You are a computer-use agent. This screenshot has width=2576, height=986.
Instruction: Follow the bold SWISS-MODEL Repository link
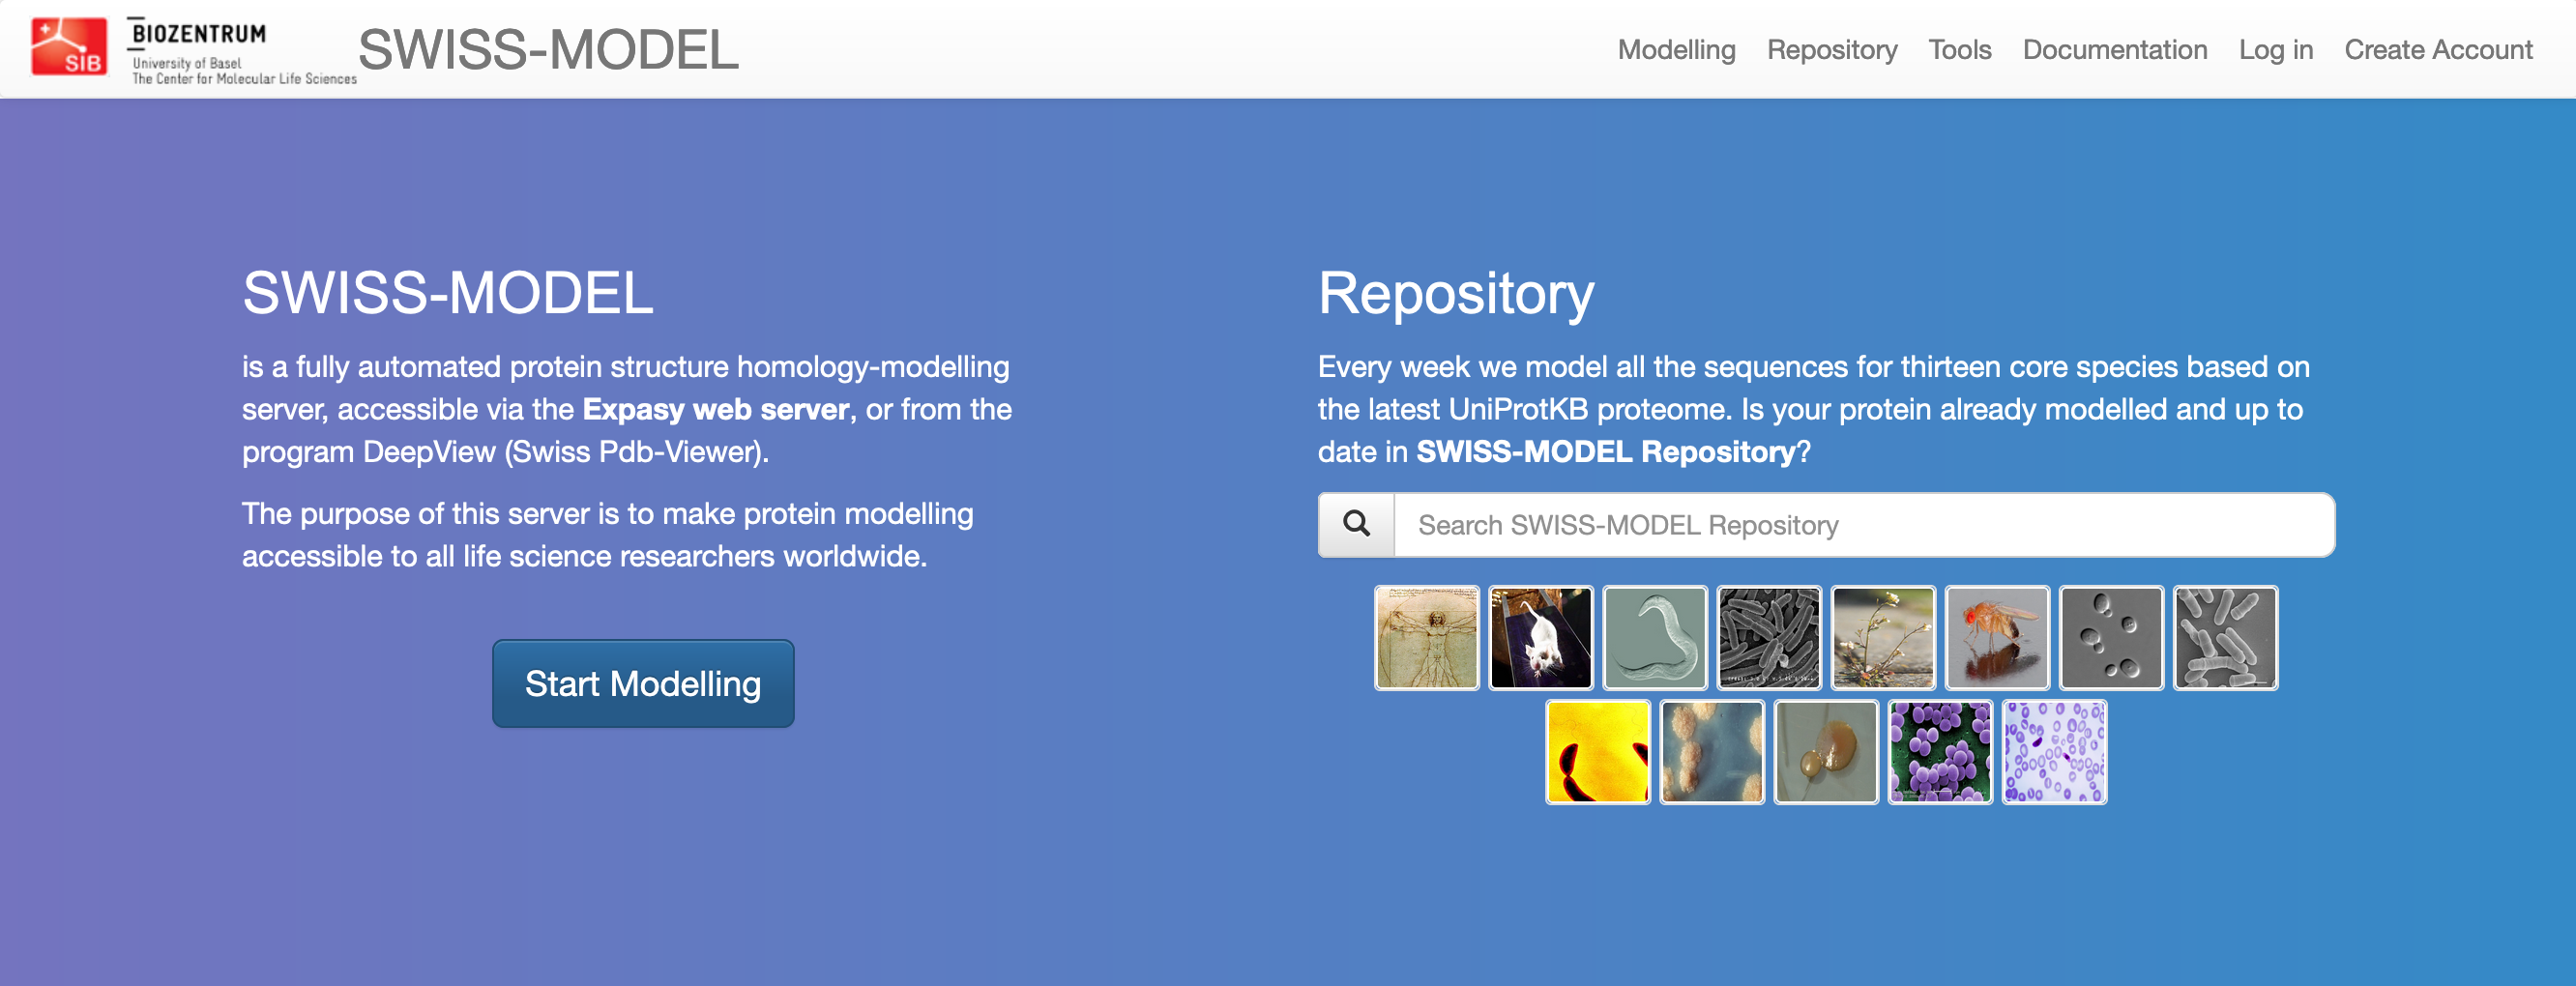click(x=1606, y=451)
